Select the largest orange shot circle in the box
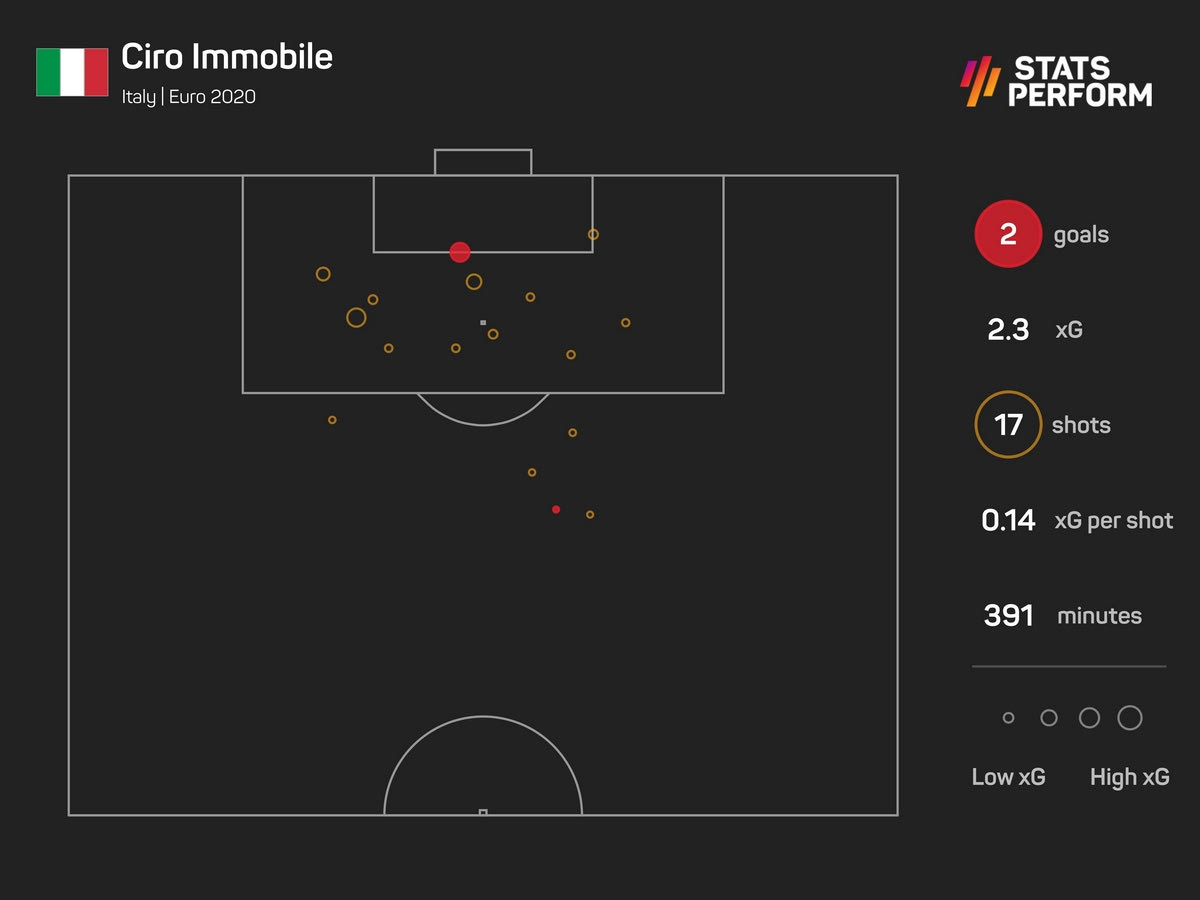Screen dimensions: 1200x900 [356, 317]
